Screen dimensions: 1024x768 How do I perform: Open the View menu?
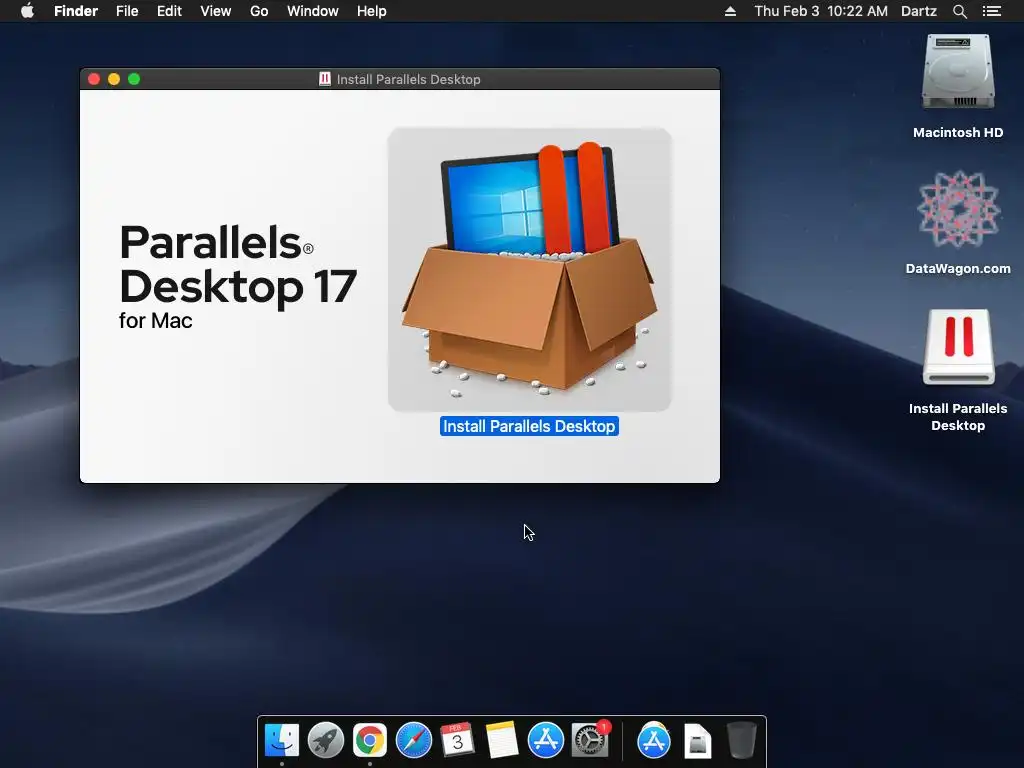[x=216, y=11]
